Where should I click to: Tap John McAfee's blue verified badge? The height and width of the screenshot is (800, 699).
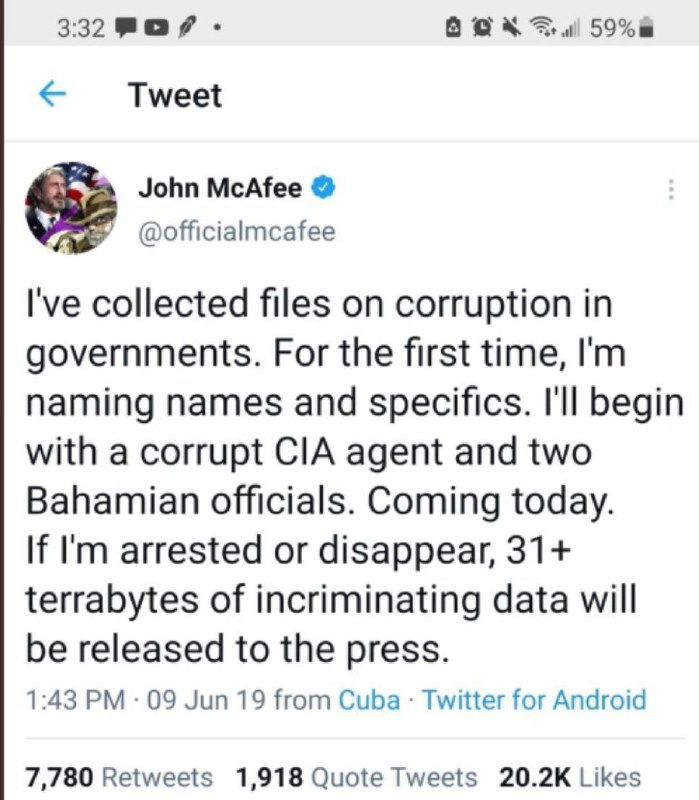click(x=325, y=186)
